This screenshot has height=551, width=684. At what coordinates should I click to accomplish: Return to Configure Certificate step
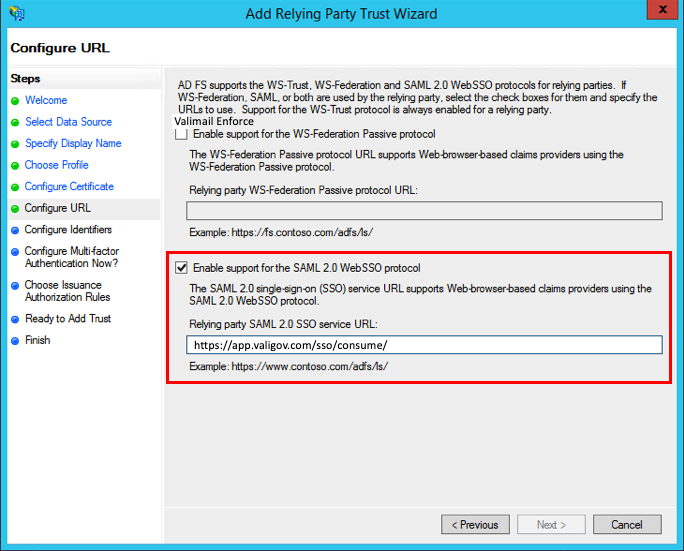pyautogui.click(x=69, y=186)
